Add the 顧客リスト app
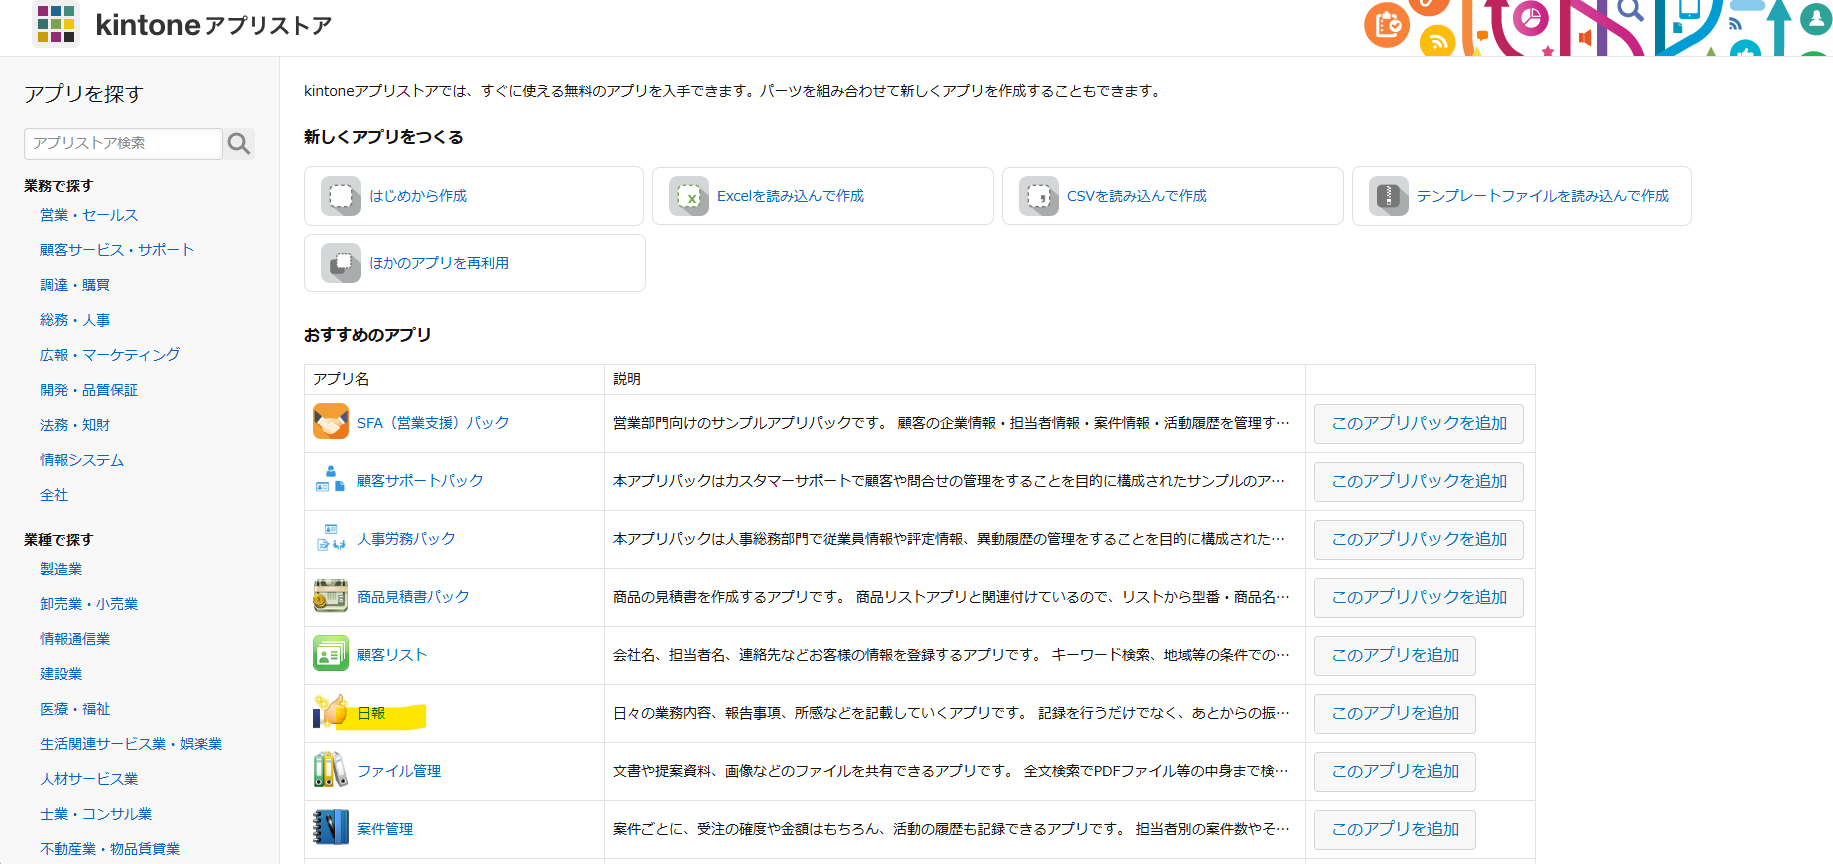The width and height of the screenshot is (1833, 864). (1395, 656)
